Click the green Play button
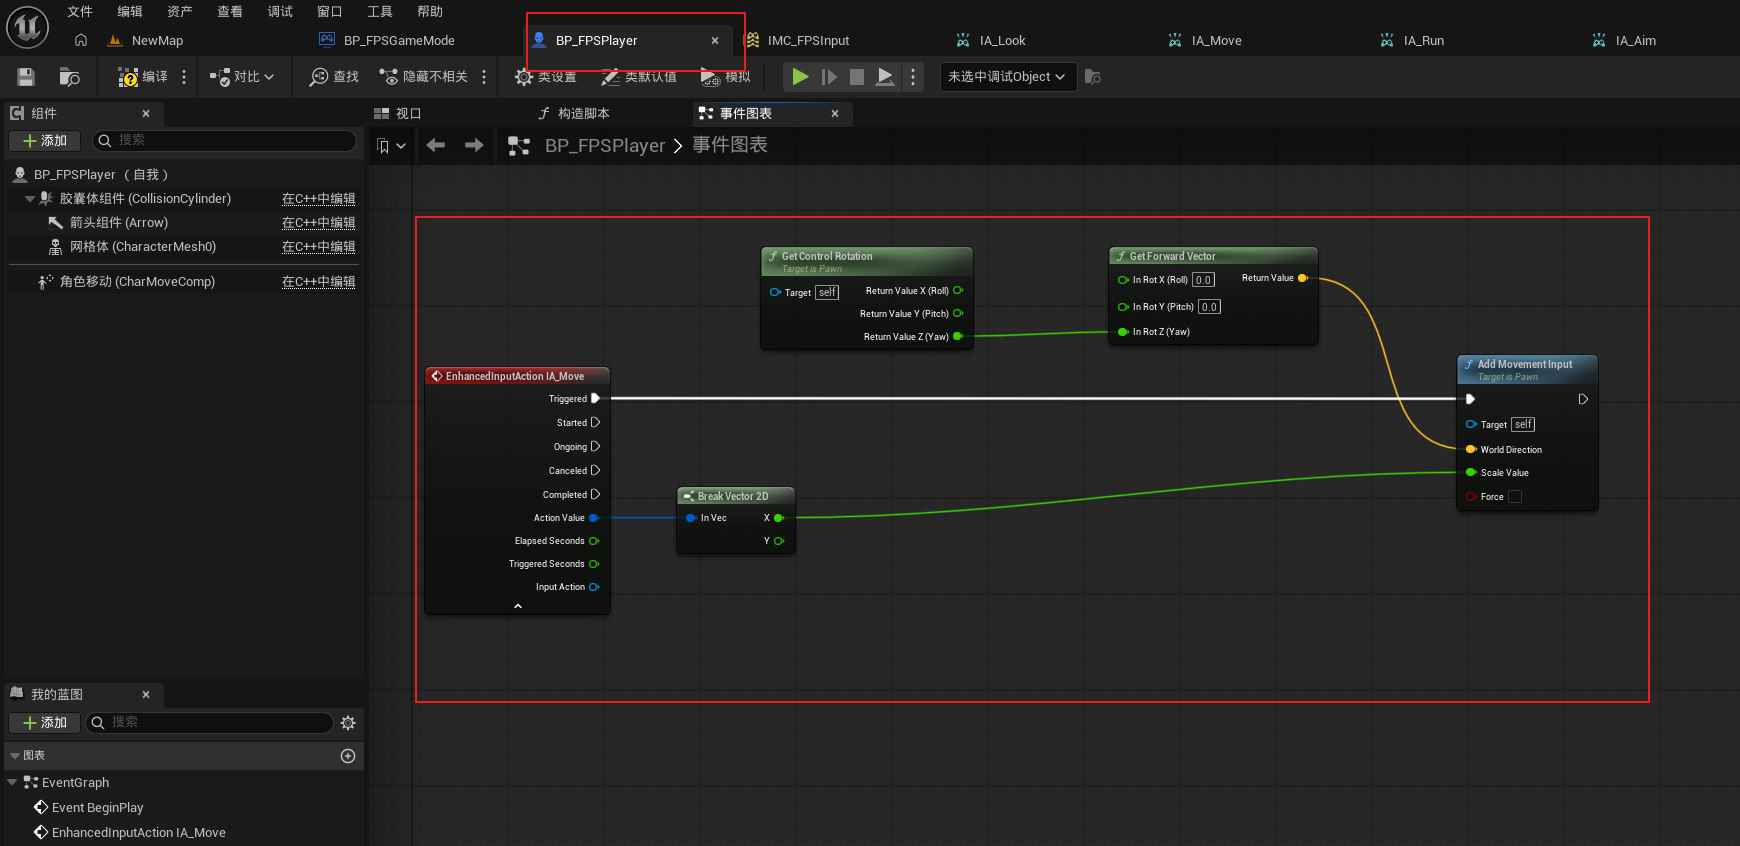The width and height of the screenshot is (1740, 846). coord(800,77)
